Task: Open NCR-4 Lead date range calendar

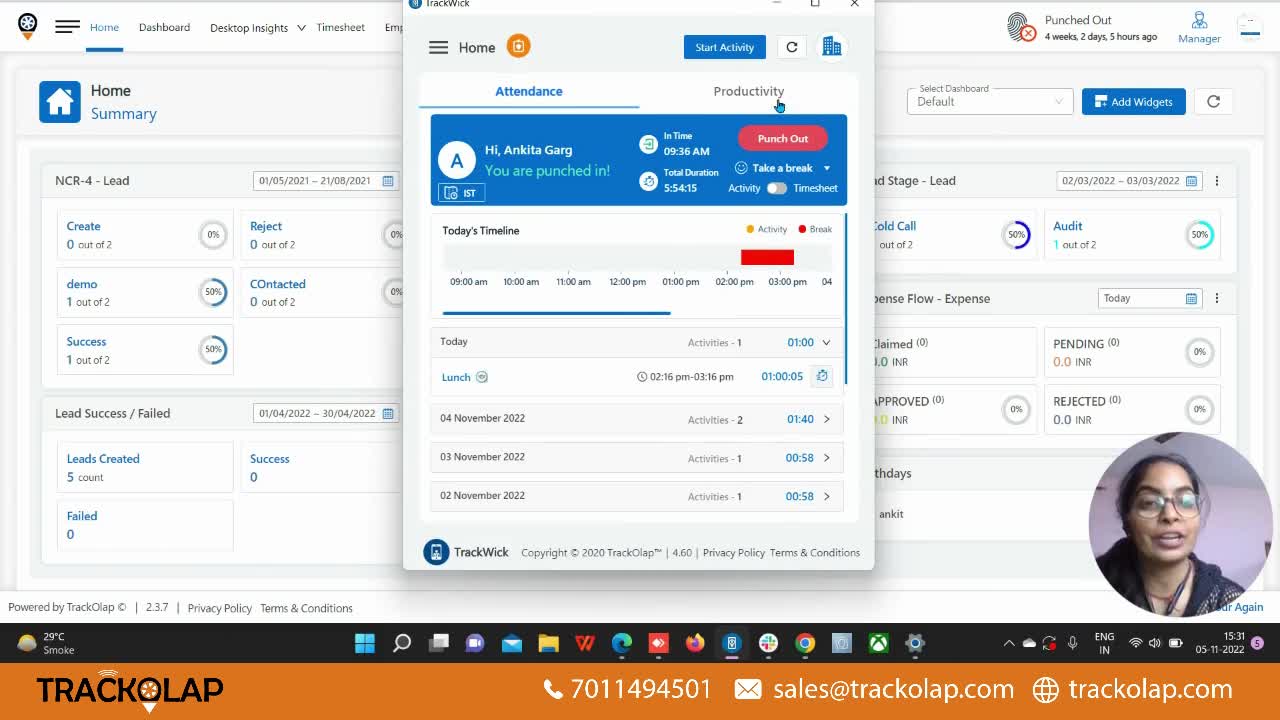Action: 388,181
